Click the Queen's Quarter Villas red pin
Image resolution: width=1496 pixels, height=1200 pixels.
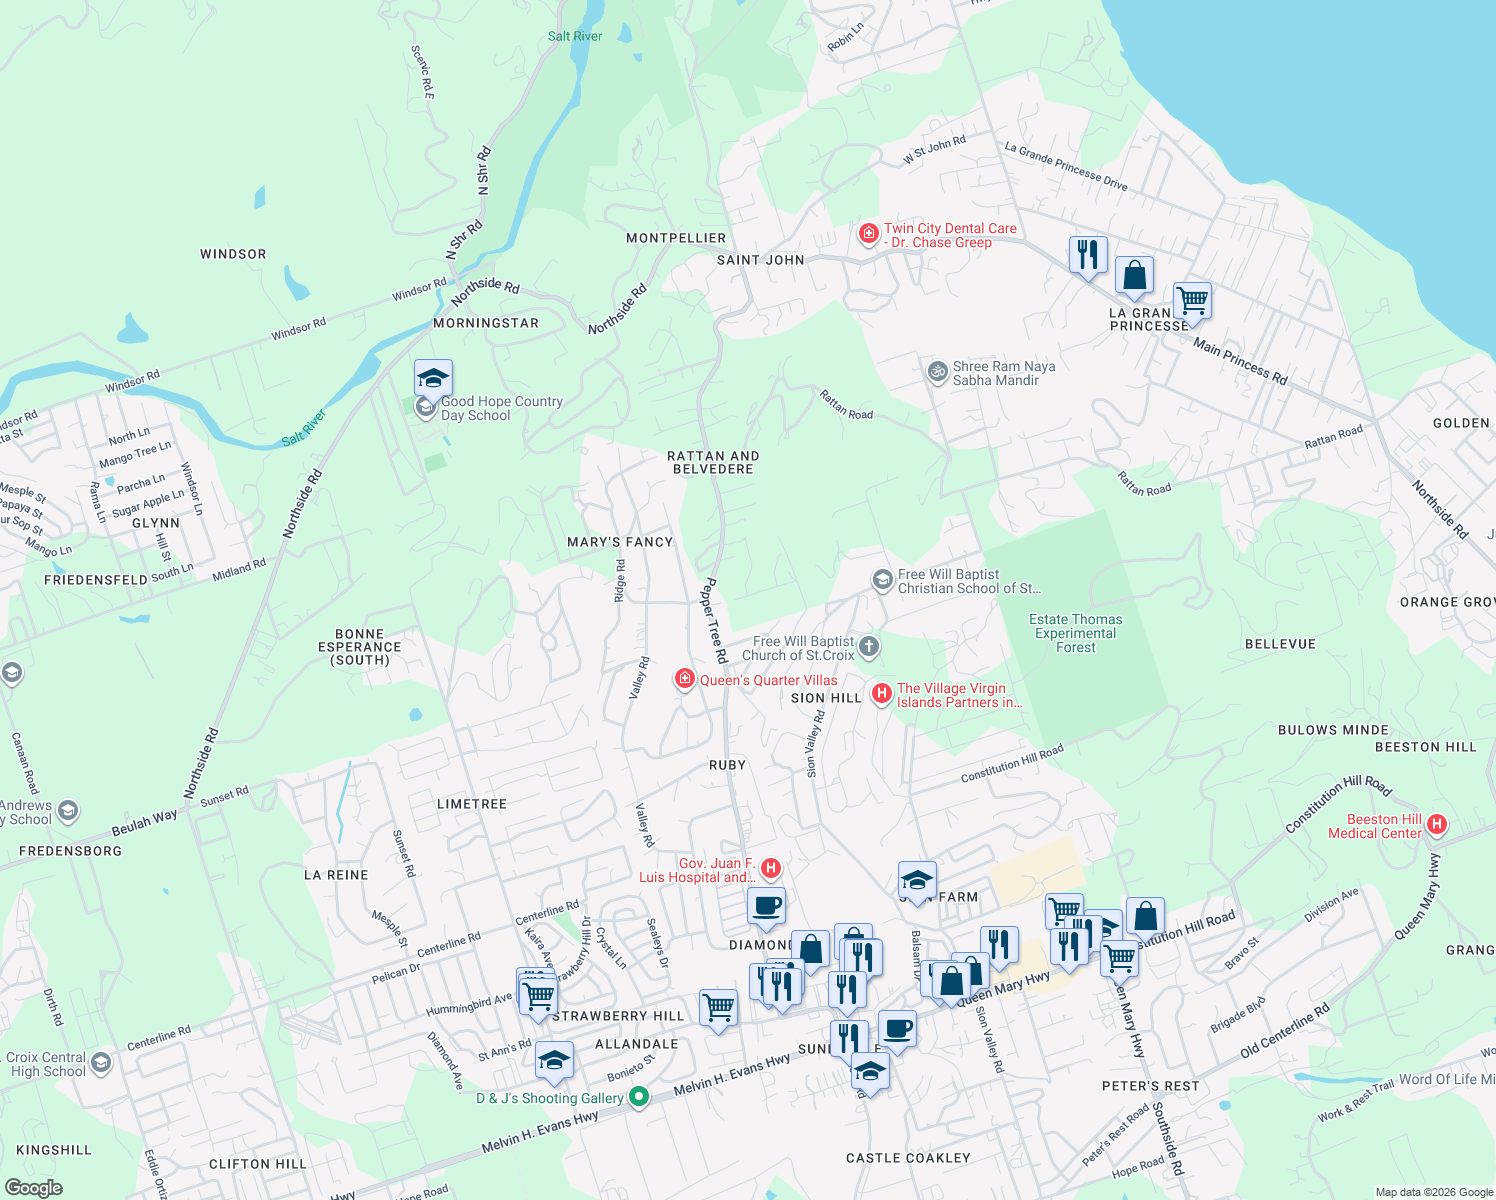click(x=684, y=679)
